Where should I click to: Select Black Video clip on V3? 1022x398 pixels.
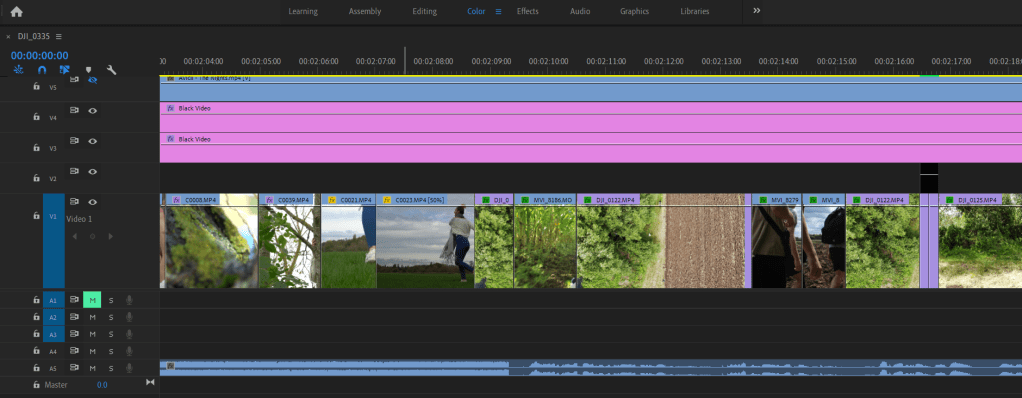[x=591, y=147]
